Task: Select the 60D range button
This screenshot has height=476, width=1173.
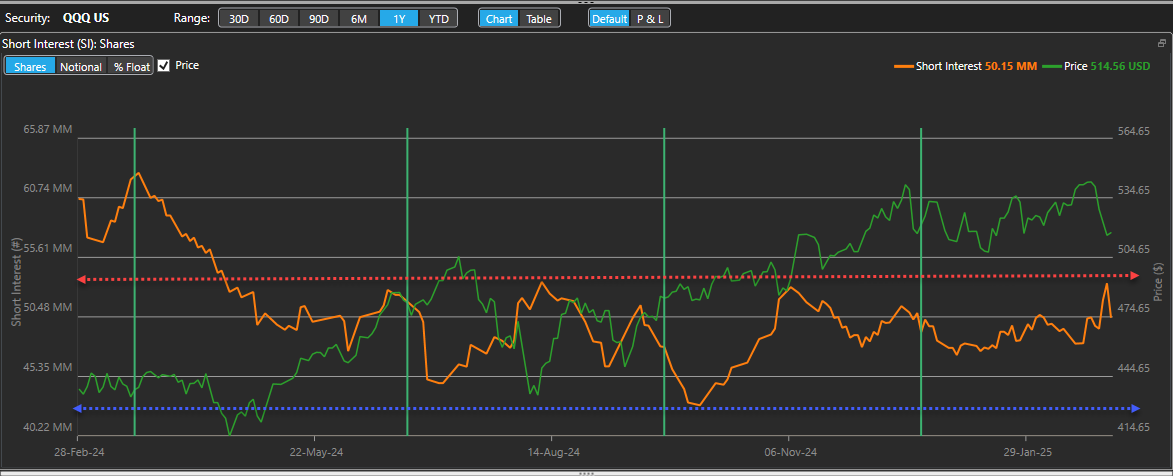Action: click(x=279, y=19)
